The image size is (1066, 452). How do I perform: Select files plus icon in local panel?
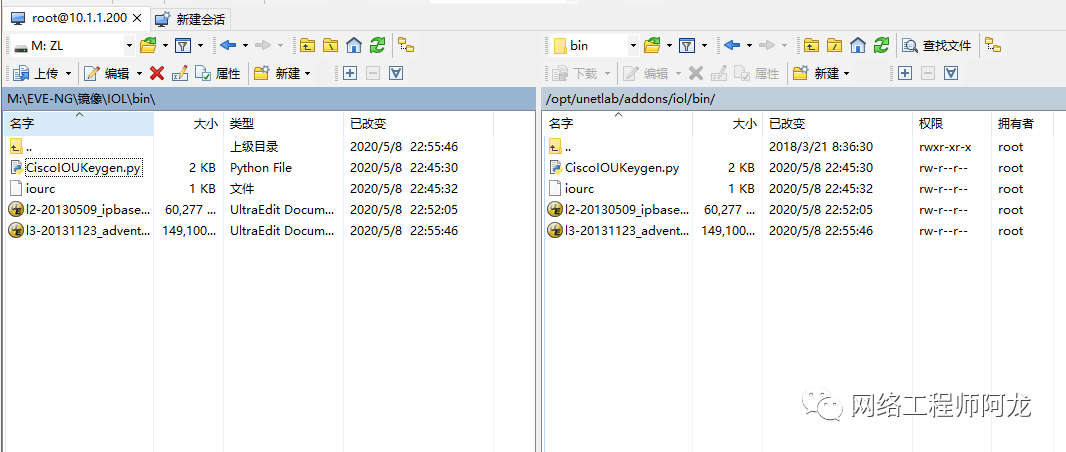tap(350, 73)
